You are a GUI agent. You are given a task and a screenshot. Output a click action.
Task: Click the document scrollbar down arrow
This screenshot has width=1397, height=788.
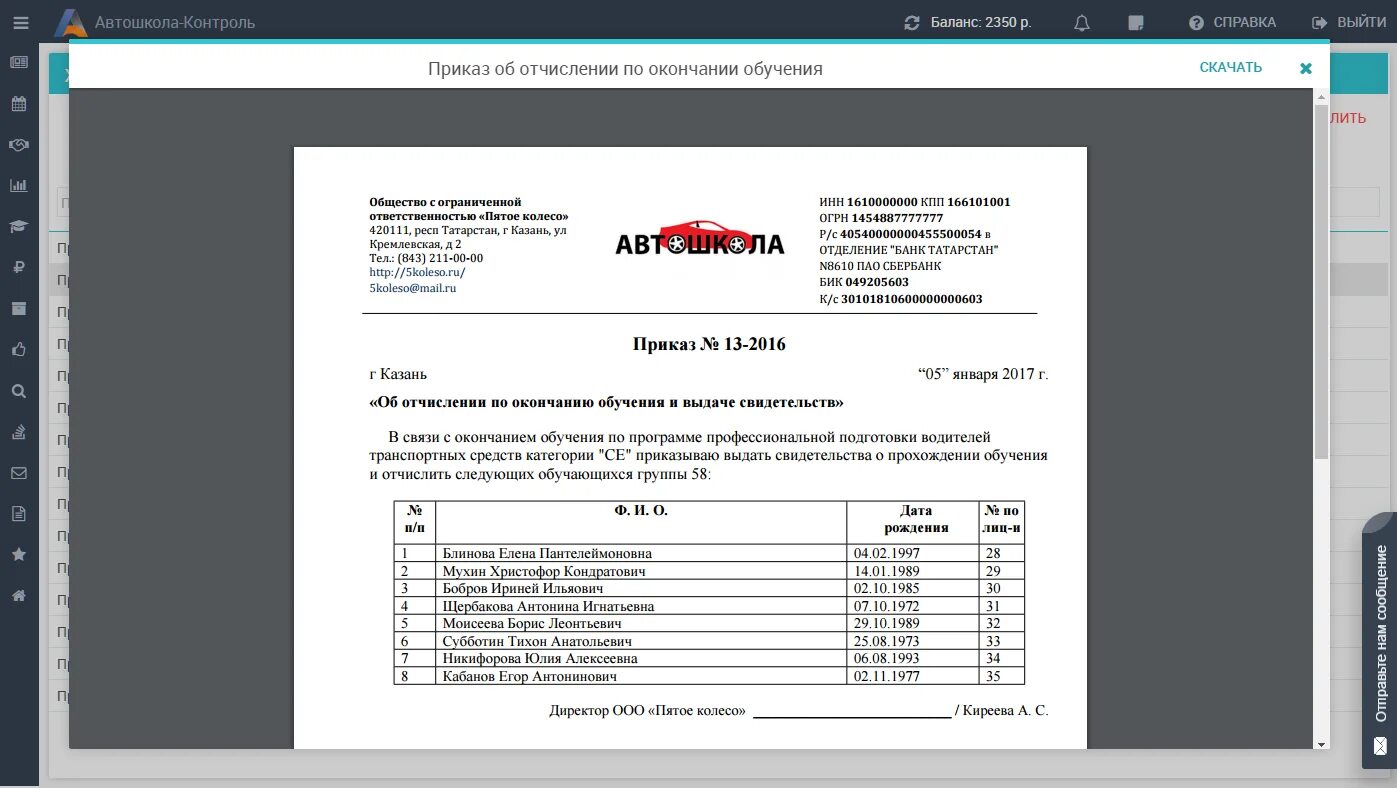(x=1321, y=743)
